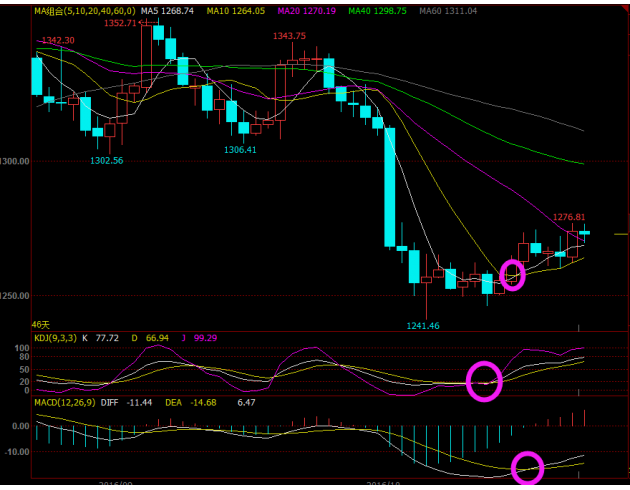Image resolution: width=630 pixels, height=490 pixels.
Task: Click the 46天 day-count label
Action: (x=40, y=325)
